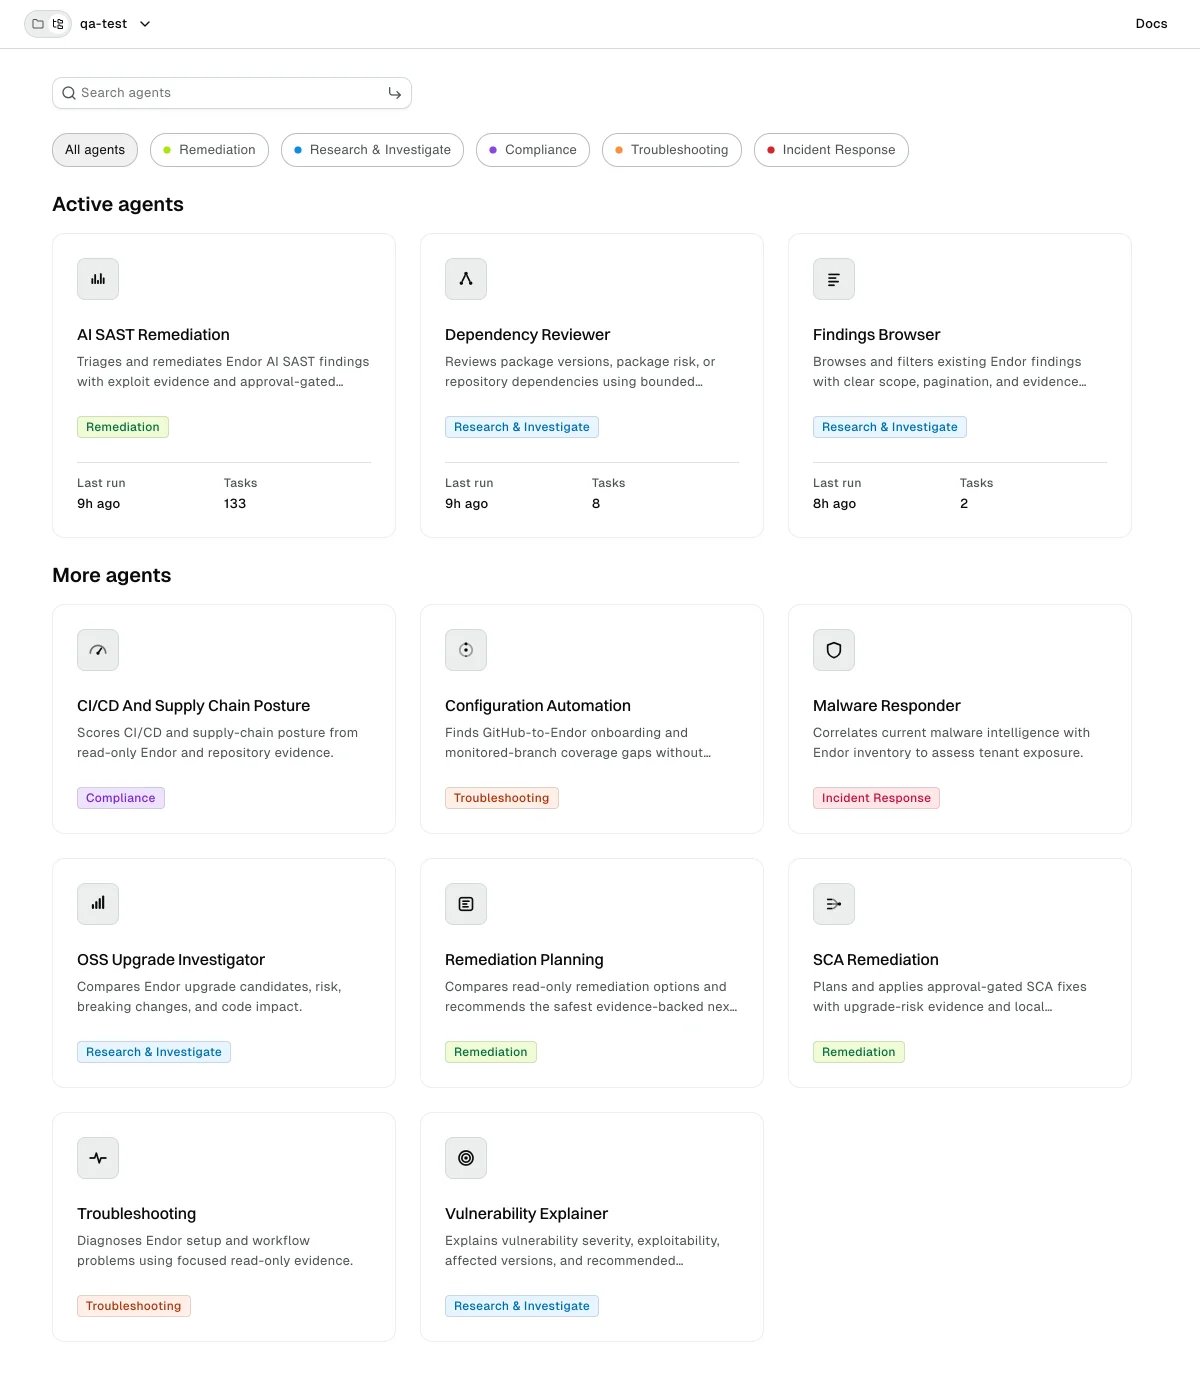
Task: Open the Malware Responder agent title
Action: coord(886,706)
